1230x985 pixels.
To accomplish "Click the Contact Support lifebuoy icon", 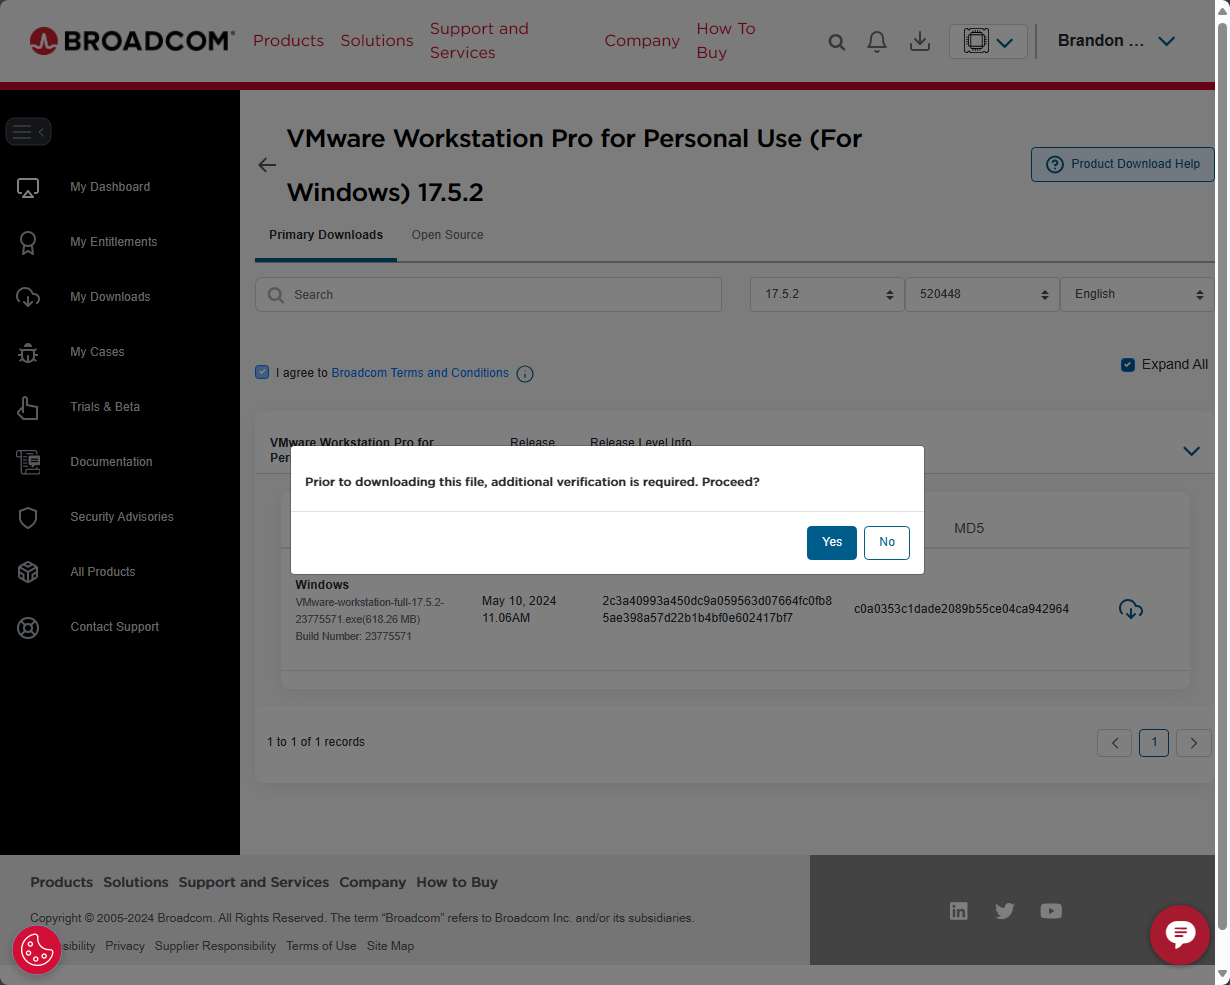I will coord(28,628).
